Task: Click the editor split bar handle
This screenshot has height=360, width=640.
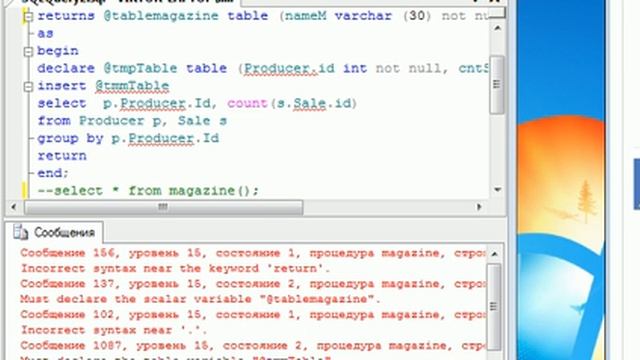Action: pyautogui.click(x=497, y=13)
